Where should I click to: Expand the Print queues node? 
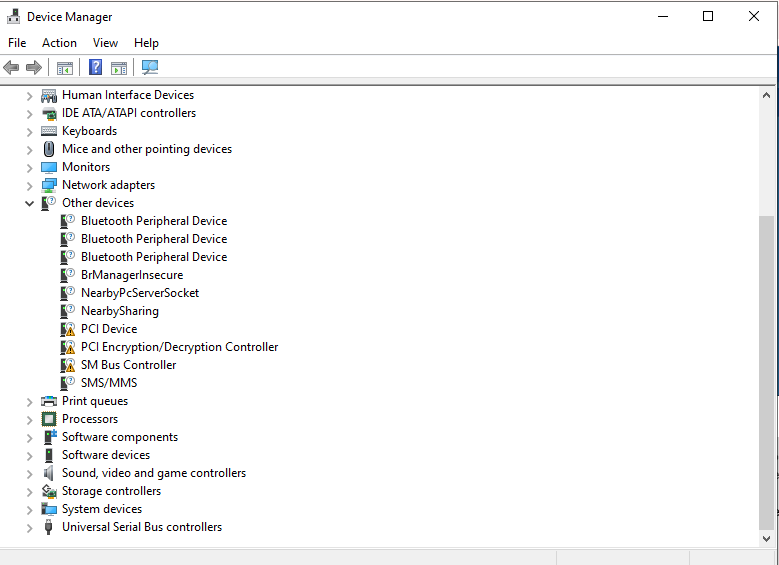pyautogui.click(x=29, y=402)
